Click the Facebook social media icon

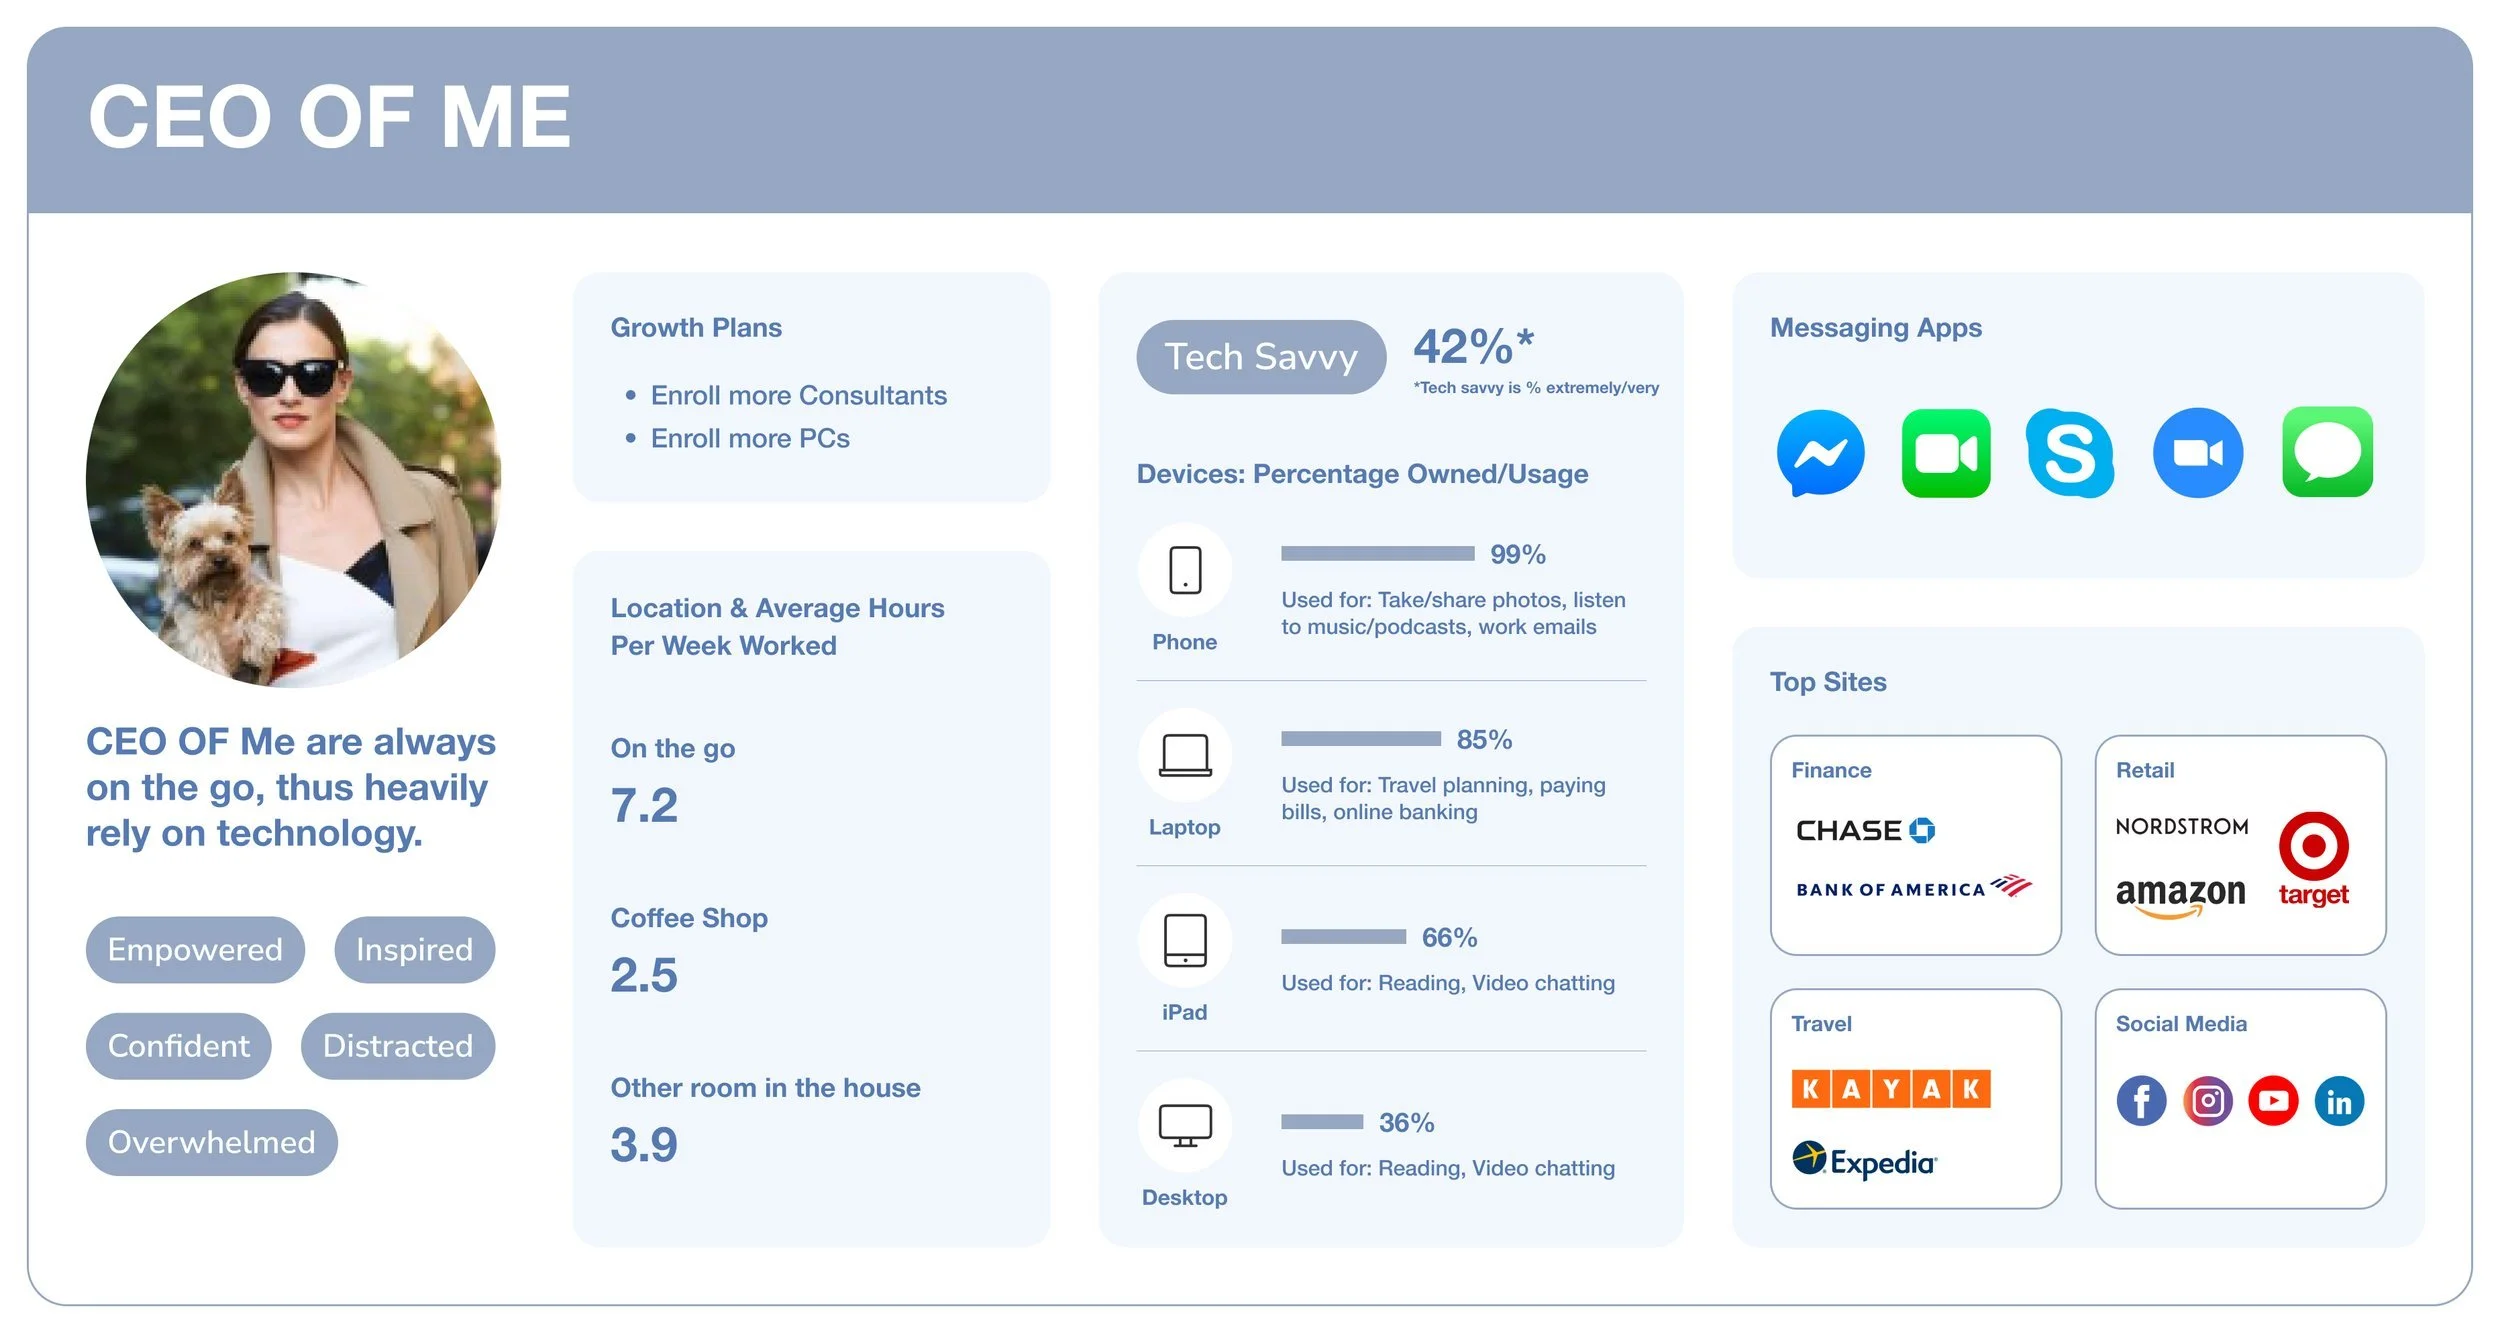coord(2141,1101)
